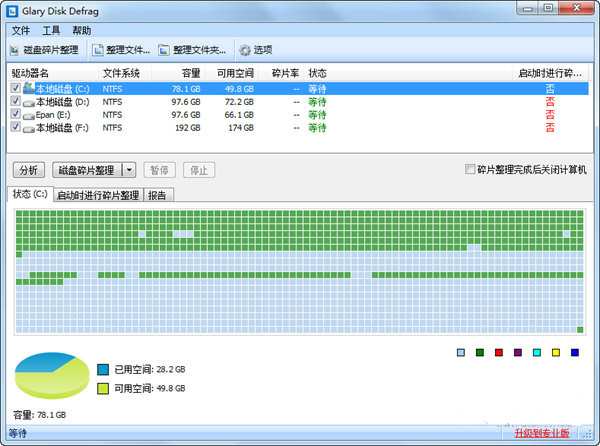Click the red legend swatch

coord(499,352)
